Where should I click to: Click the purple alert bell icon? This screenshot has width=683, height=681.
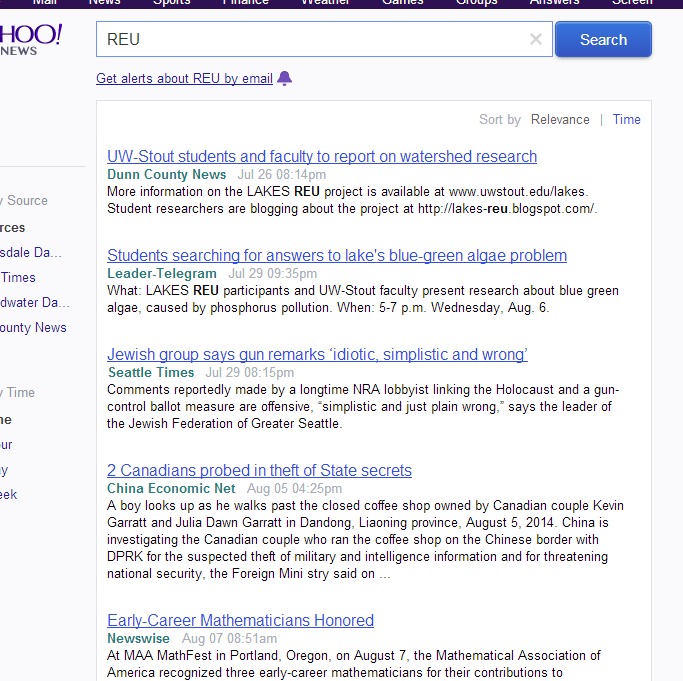(x=285, y=78)
